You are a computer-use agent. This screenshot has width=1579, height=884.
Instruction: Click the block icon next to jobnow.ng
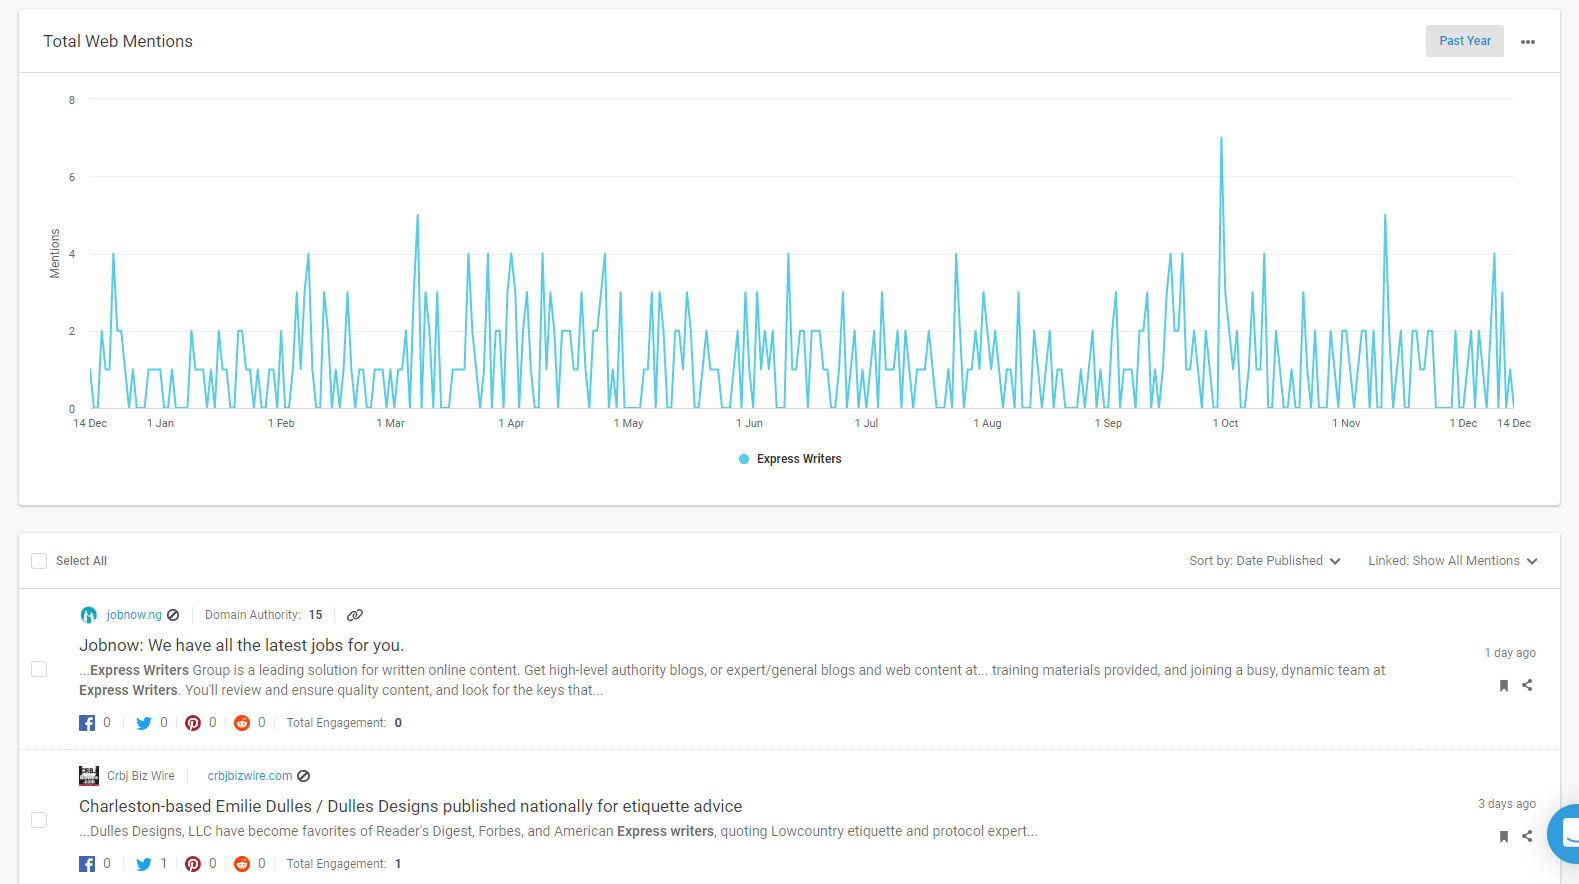[x=173, y=615]
